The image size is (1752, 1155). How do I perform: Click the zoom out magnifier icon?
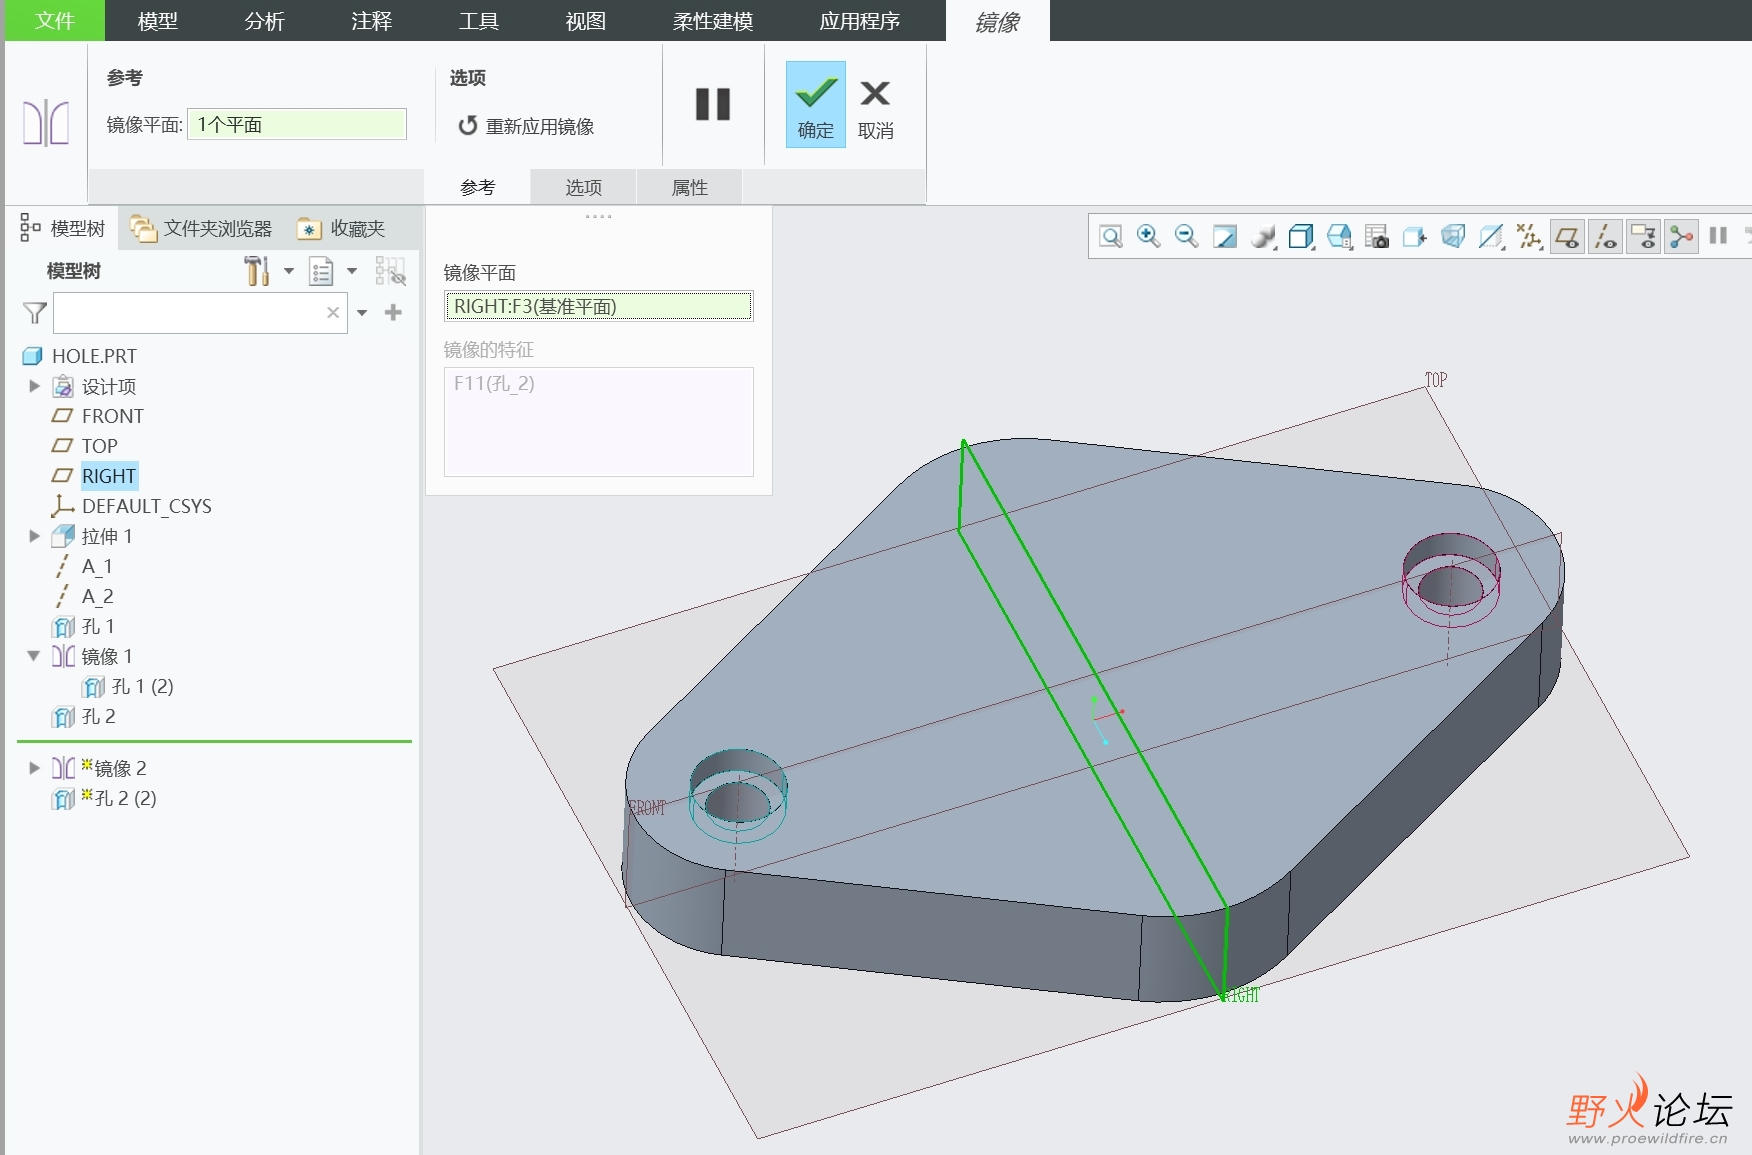[1186, 237]
